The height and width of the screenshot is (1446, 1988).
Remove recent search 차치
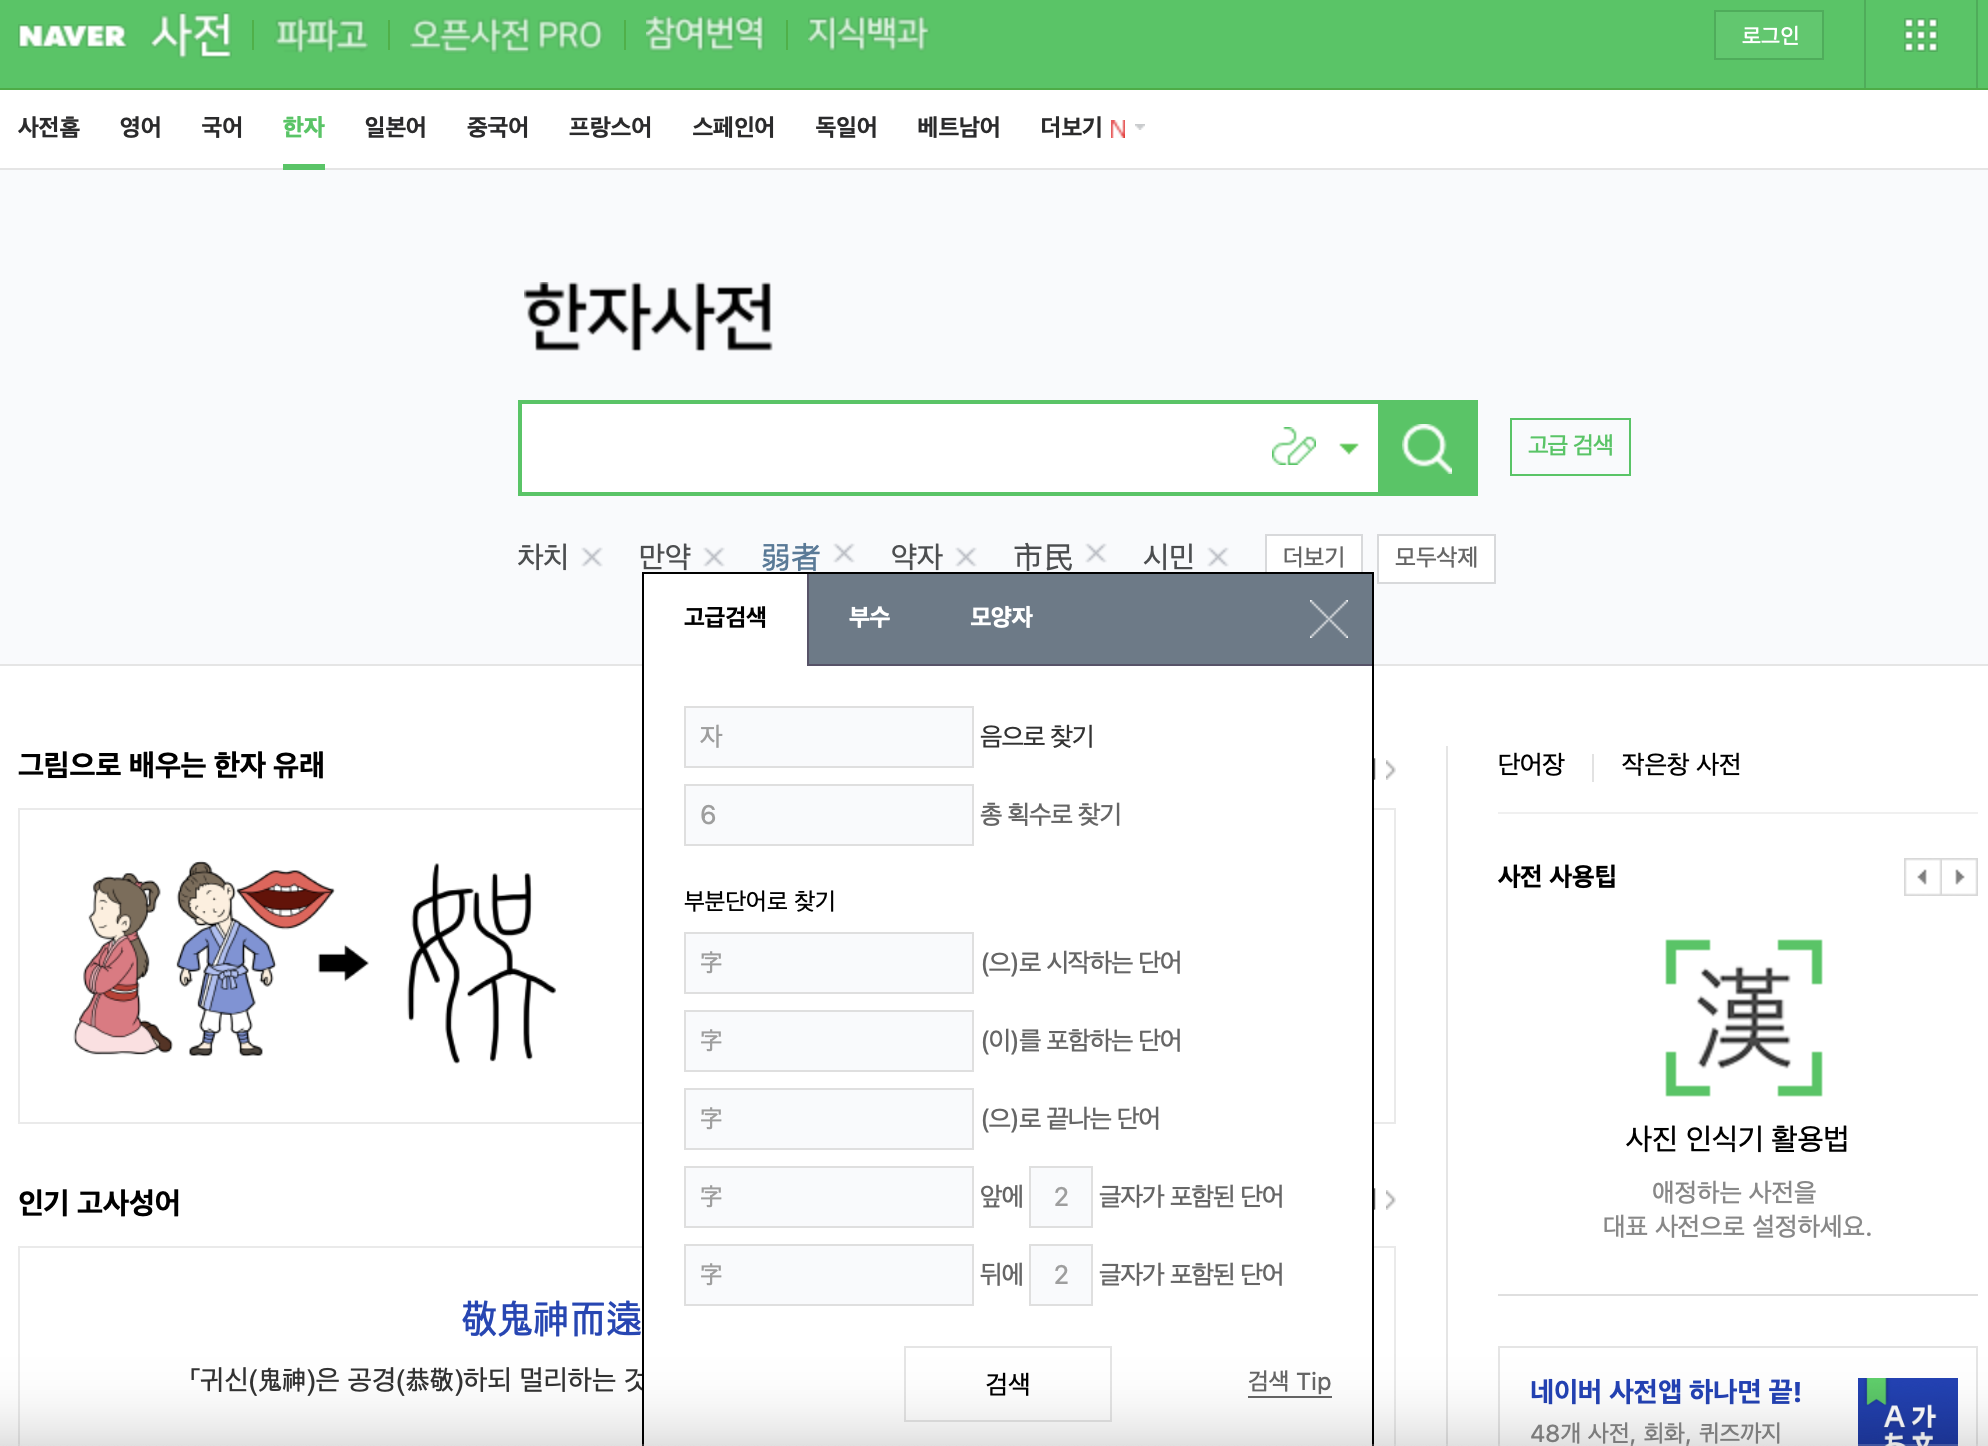click(592, 557)
